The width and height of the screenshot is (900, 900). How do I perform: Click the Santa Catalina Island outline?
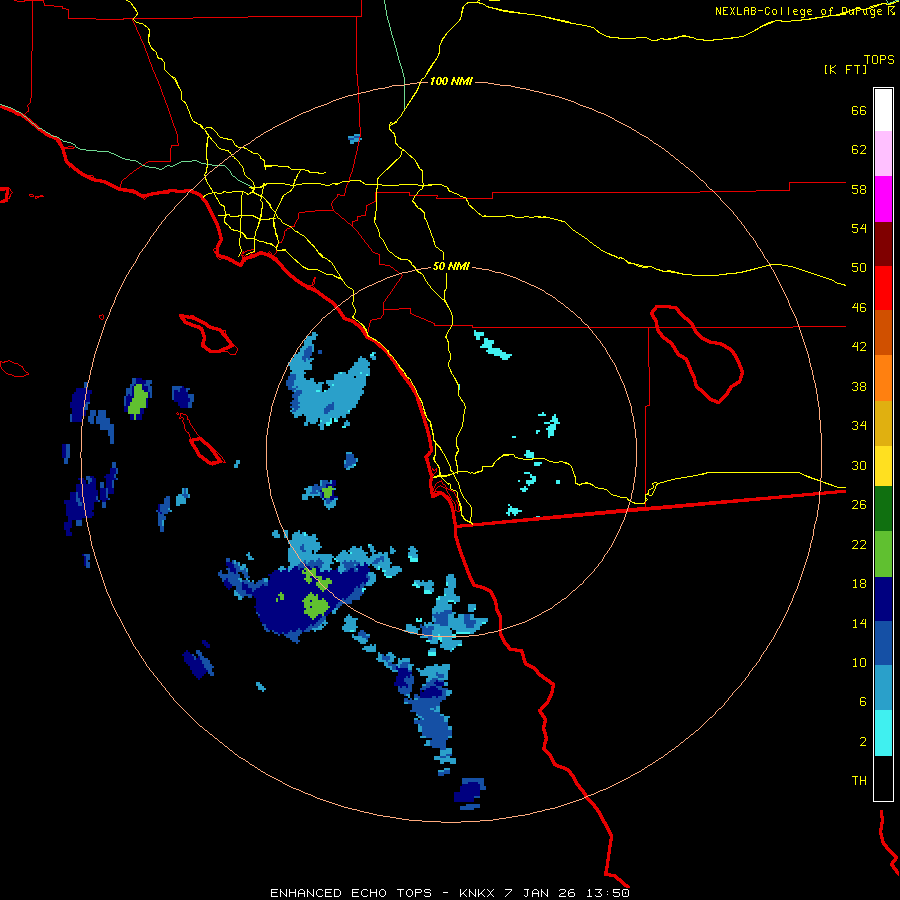[208, 333]
